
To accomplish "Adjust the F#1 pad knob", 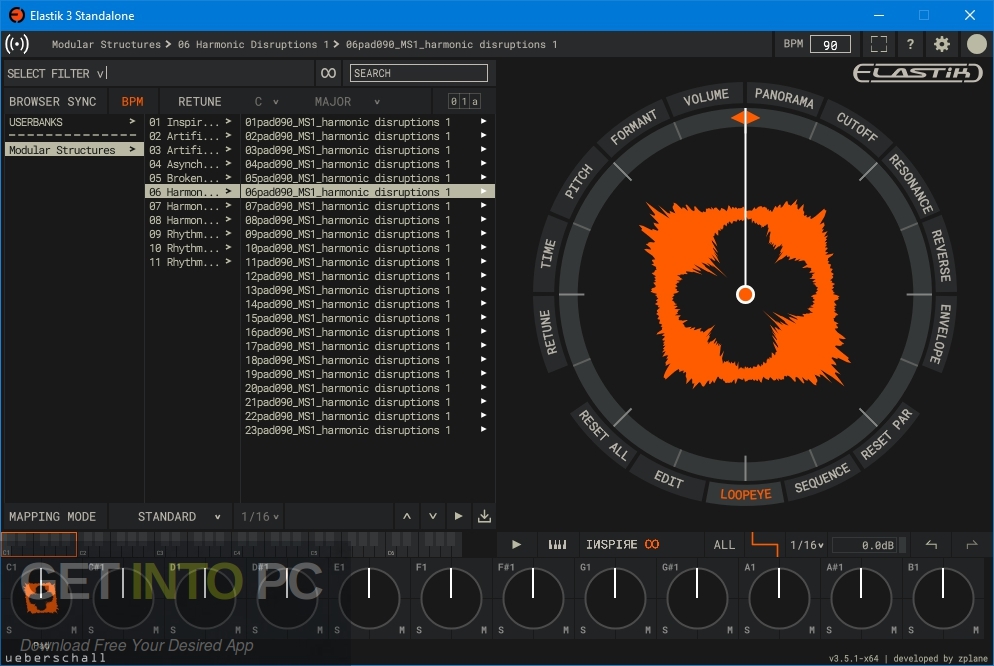I will pos(532,599).
